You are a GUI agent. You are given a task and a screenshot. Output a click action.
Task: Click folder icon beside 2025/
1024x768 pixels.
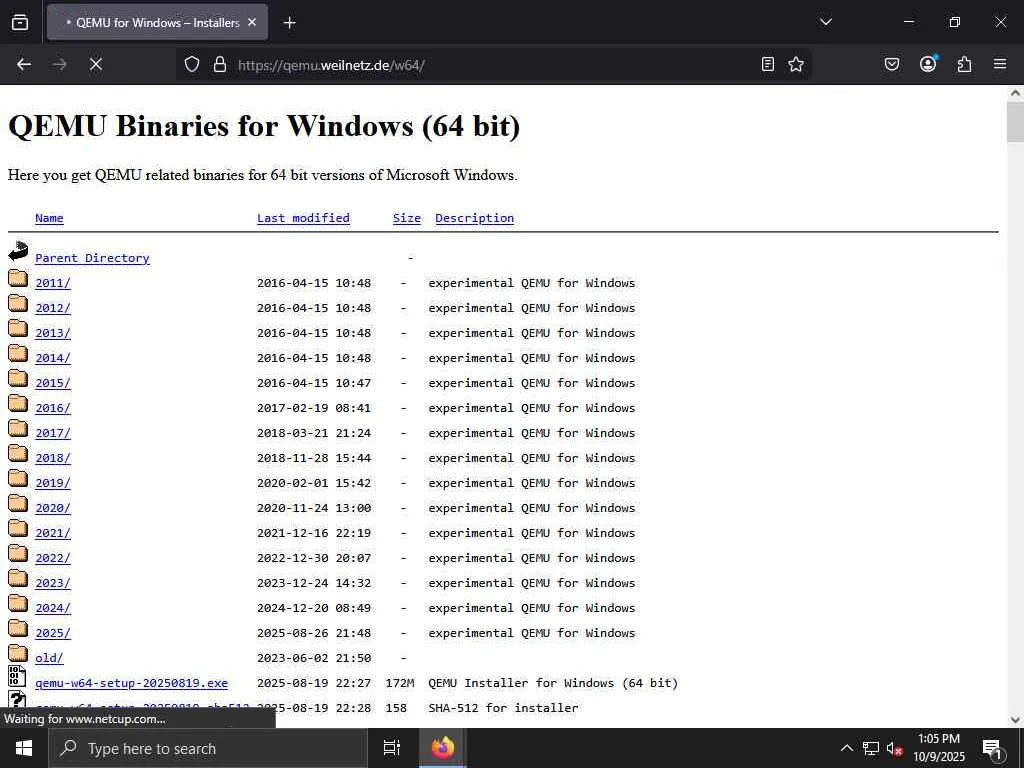click(18, 629)
